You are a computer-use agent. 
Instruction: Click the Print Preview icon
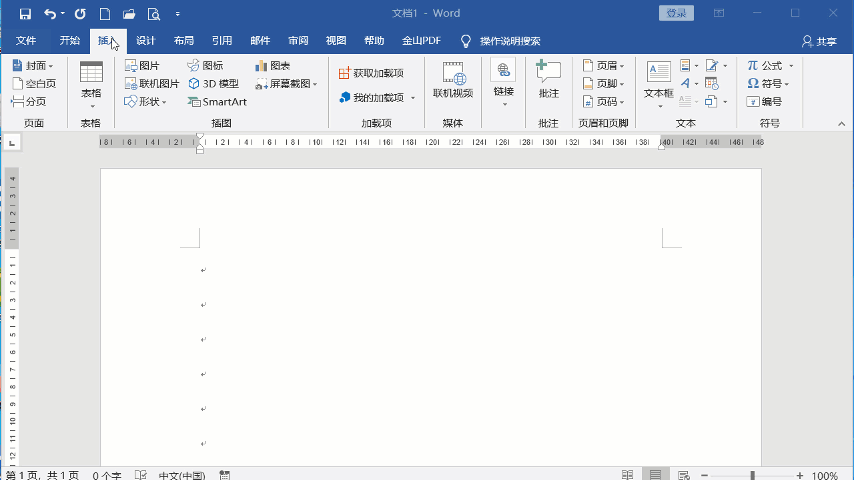point(154,14)
